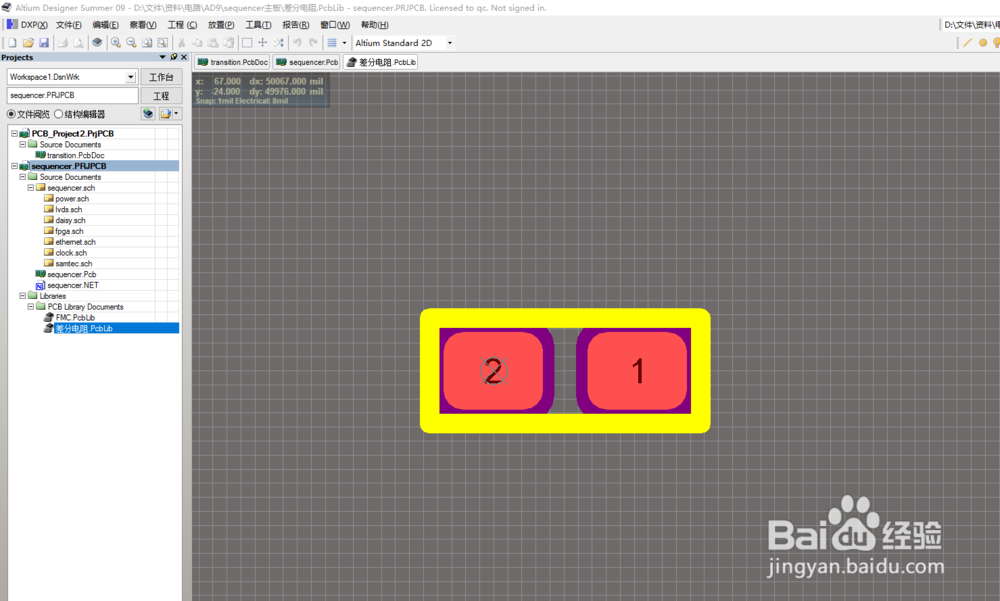Open an existing document via folder icon
This screenshot has width=1000, height=601.
click(x=28, y=43)
